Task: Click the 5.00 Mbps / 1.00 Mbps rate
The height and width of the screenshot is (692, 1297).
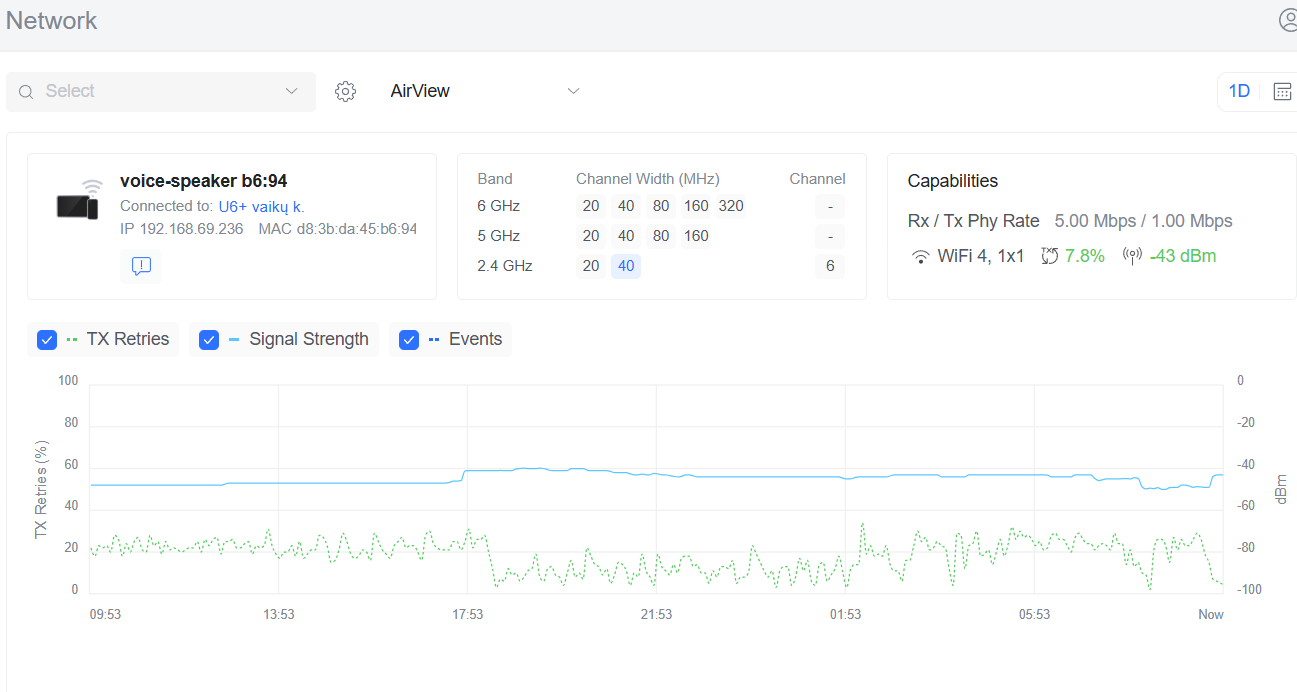Action: (1144, 221)
